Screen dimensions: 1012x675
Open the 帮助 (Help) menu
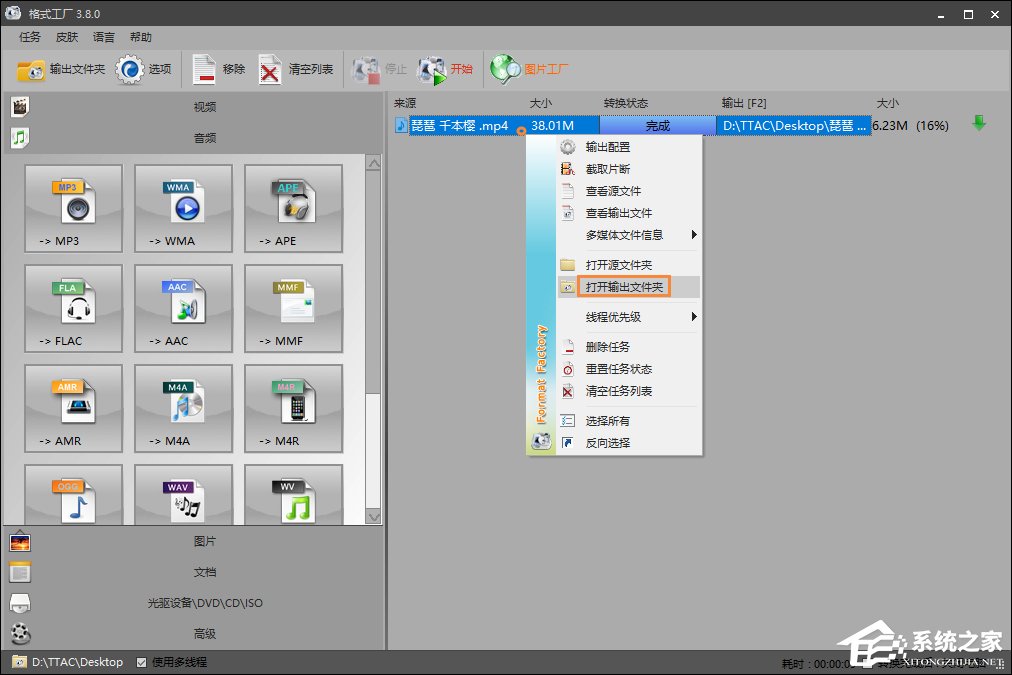tap(139, 37)
